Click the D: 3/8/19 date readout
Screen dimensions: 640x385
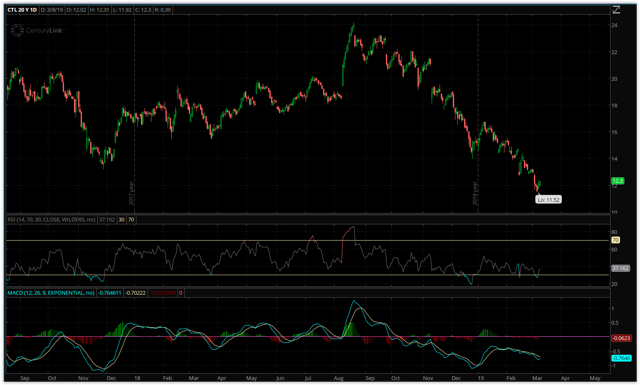coord(52,9)
